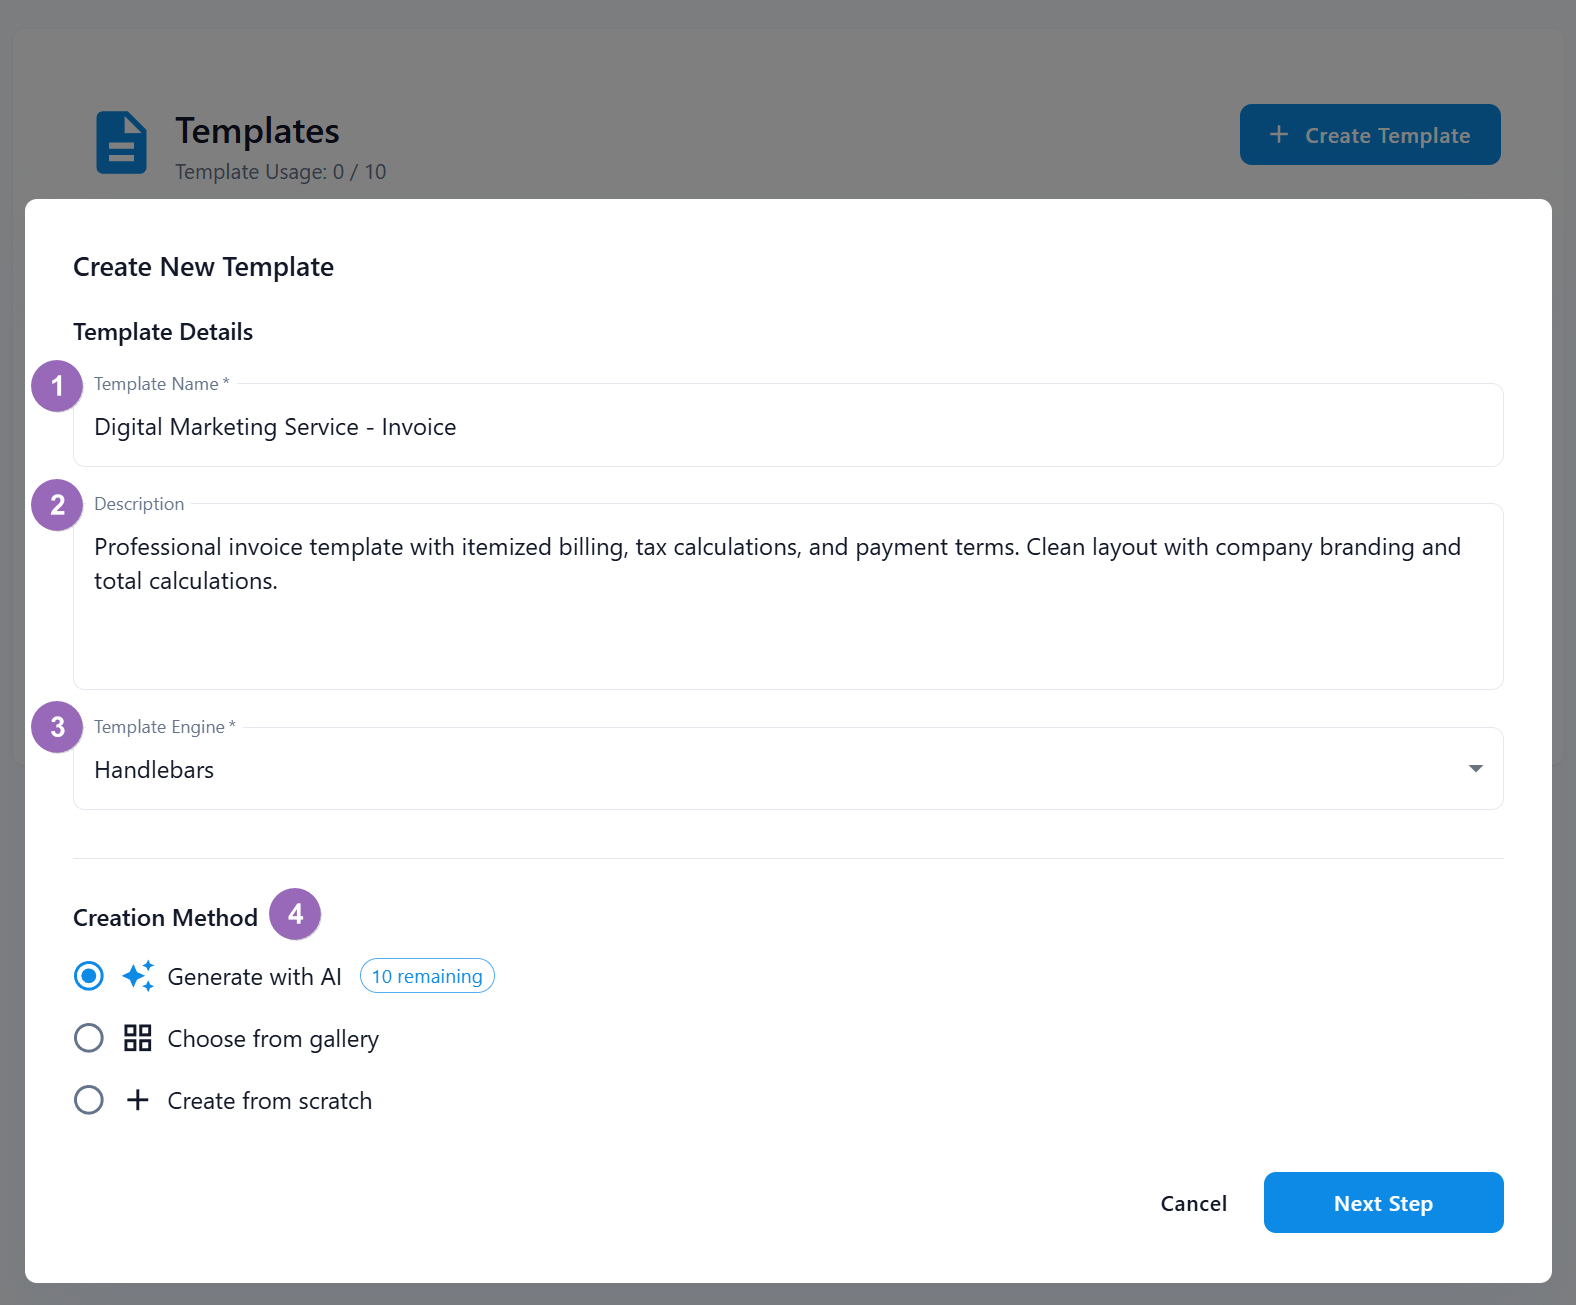Click the Create Template button

[1369, 134]
